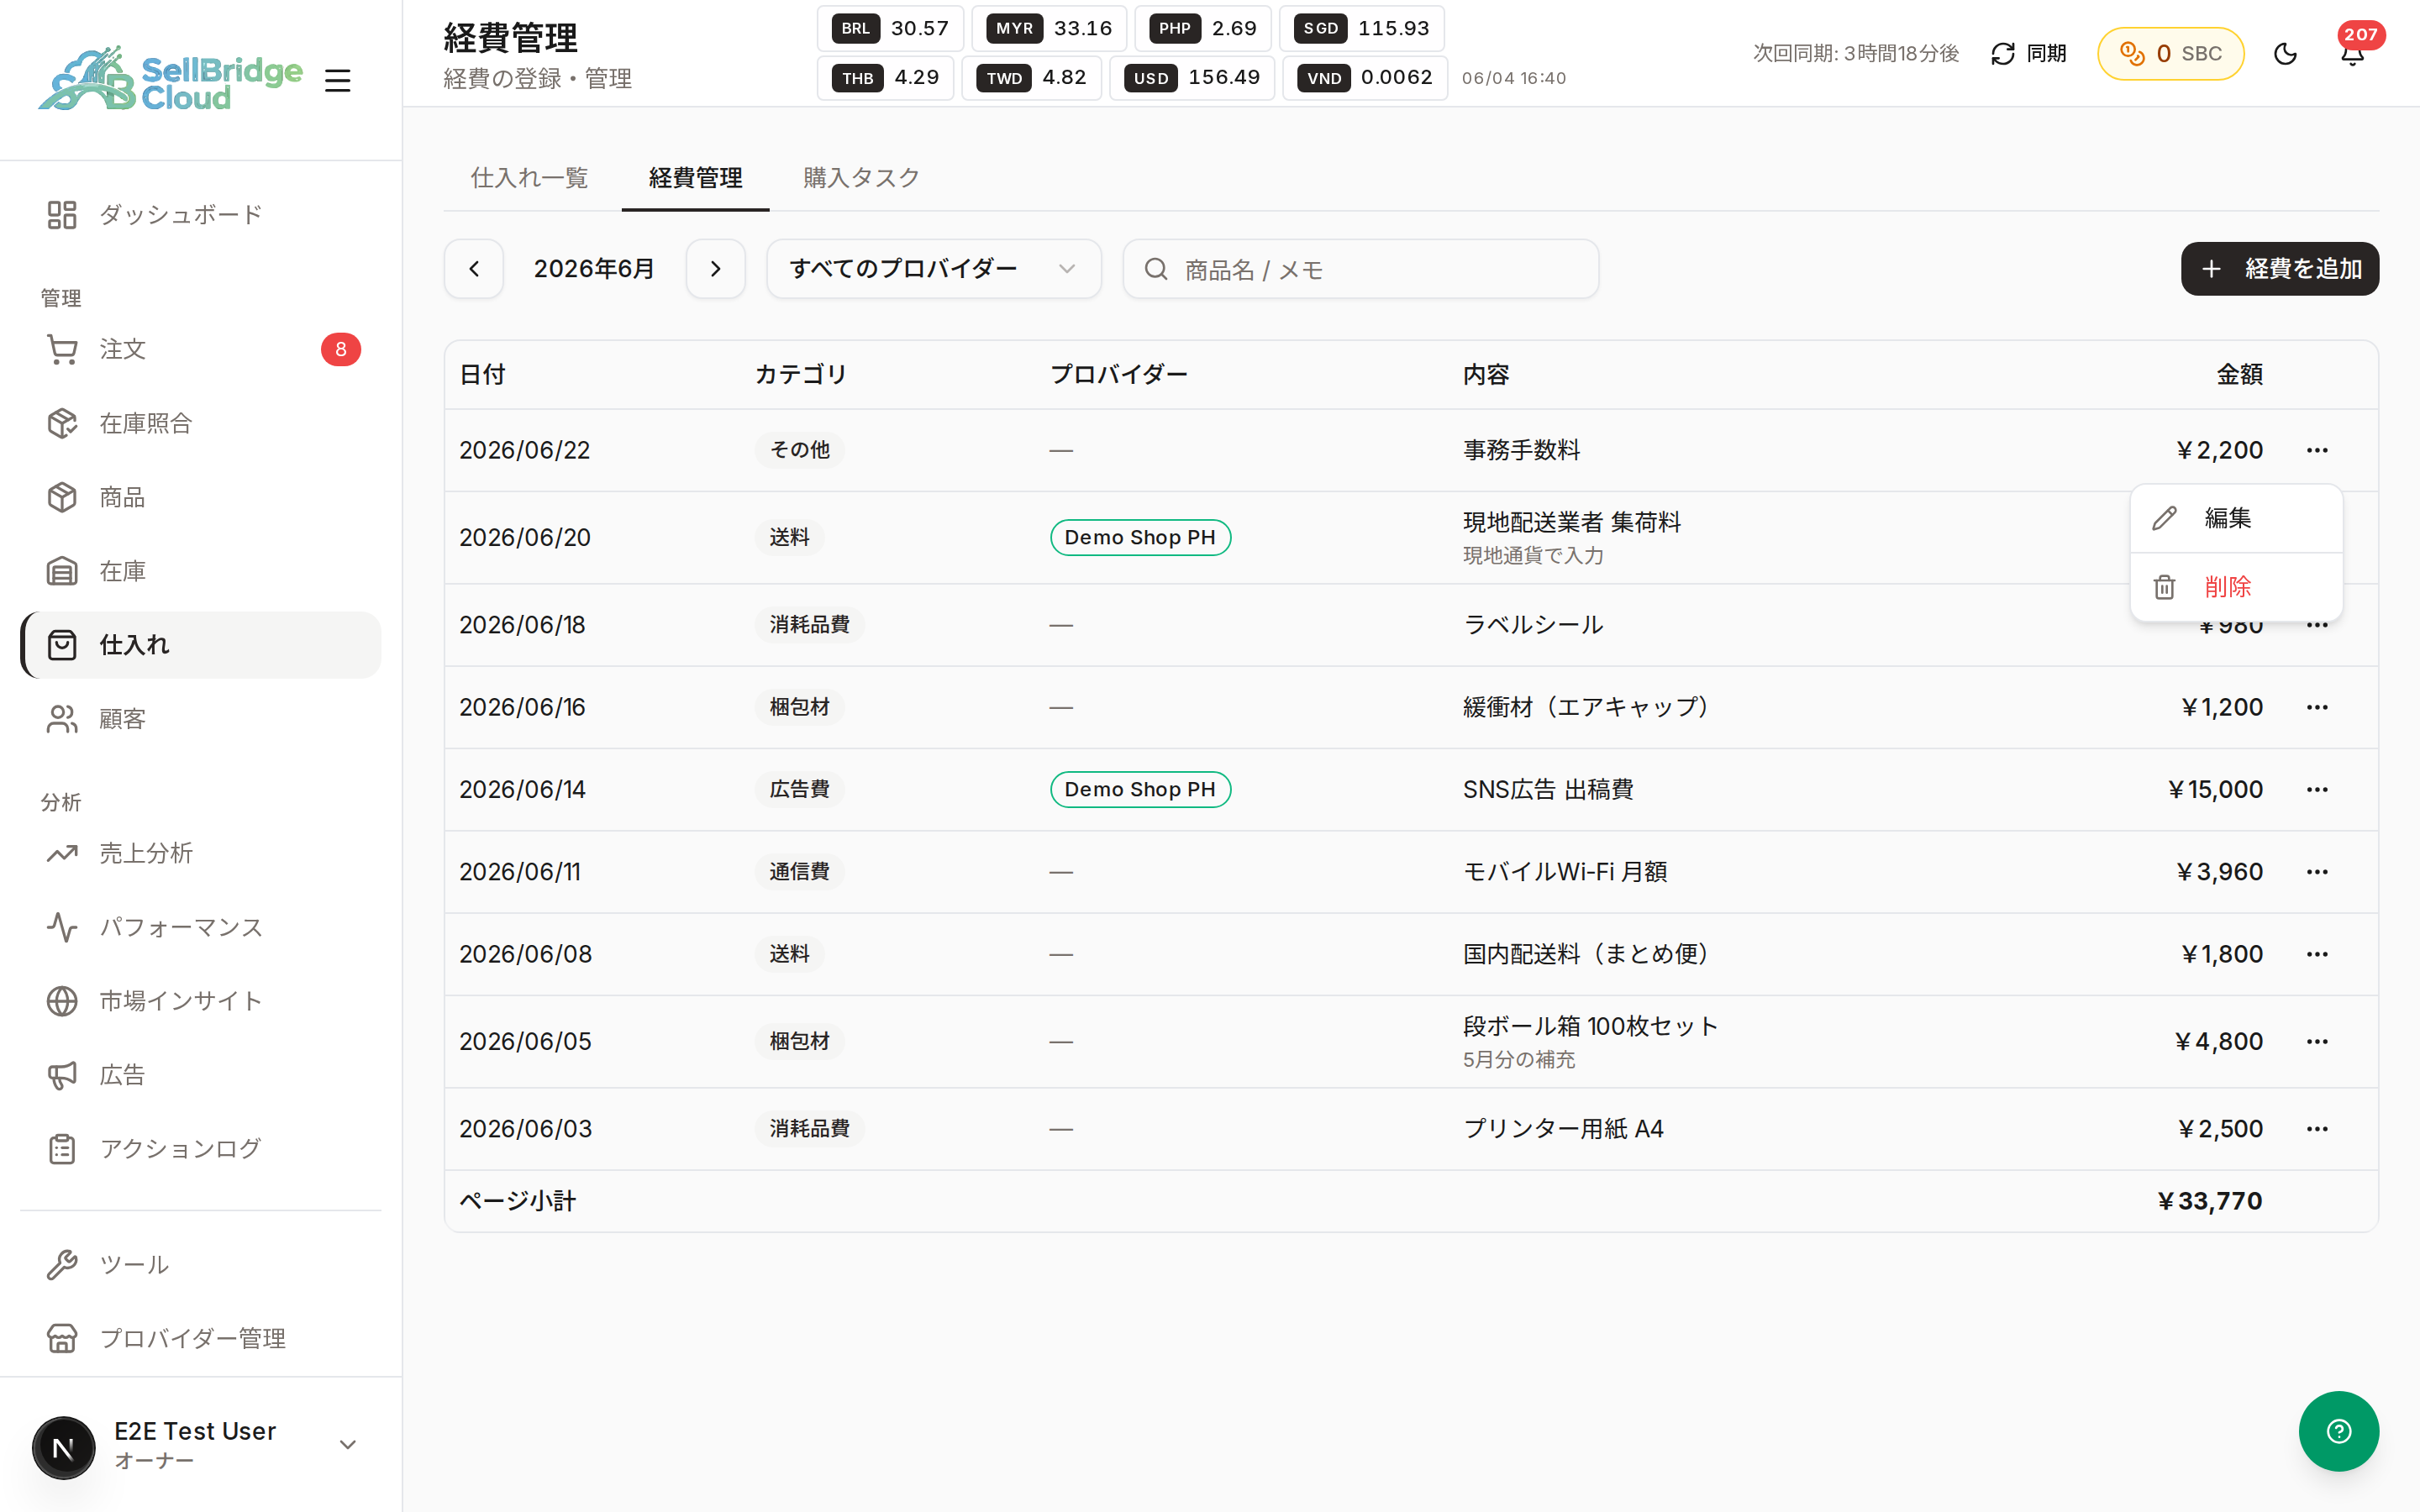Open 商品 products page
The image size is (2420, 1512).
point(200,497)
